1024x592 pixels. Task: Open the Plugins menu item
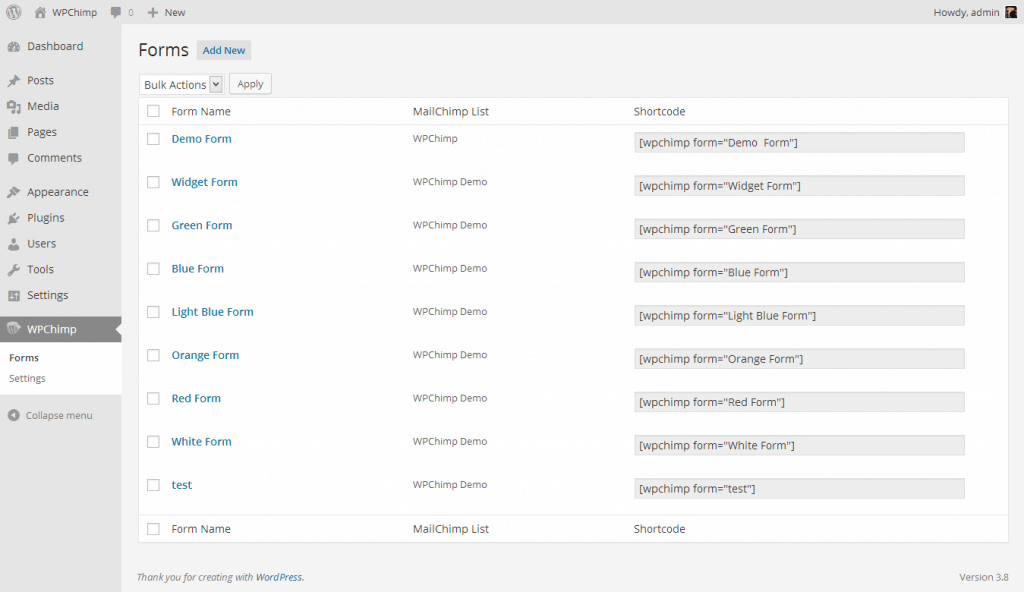[x=46, y=218]
